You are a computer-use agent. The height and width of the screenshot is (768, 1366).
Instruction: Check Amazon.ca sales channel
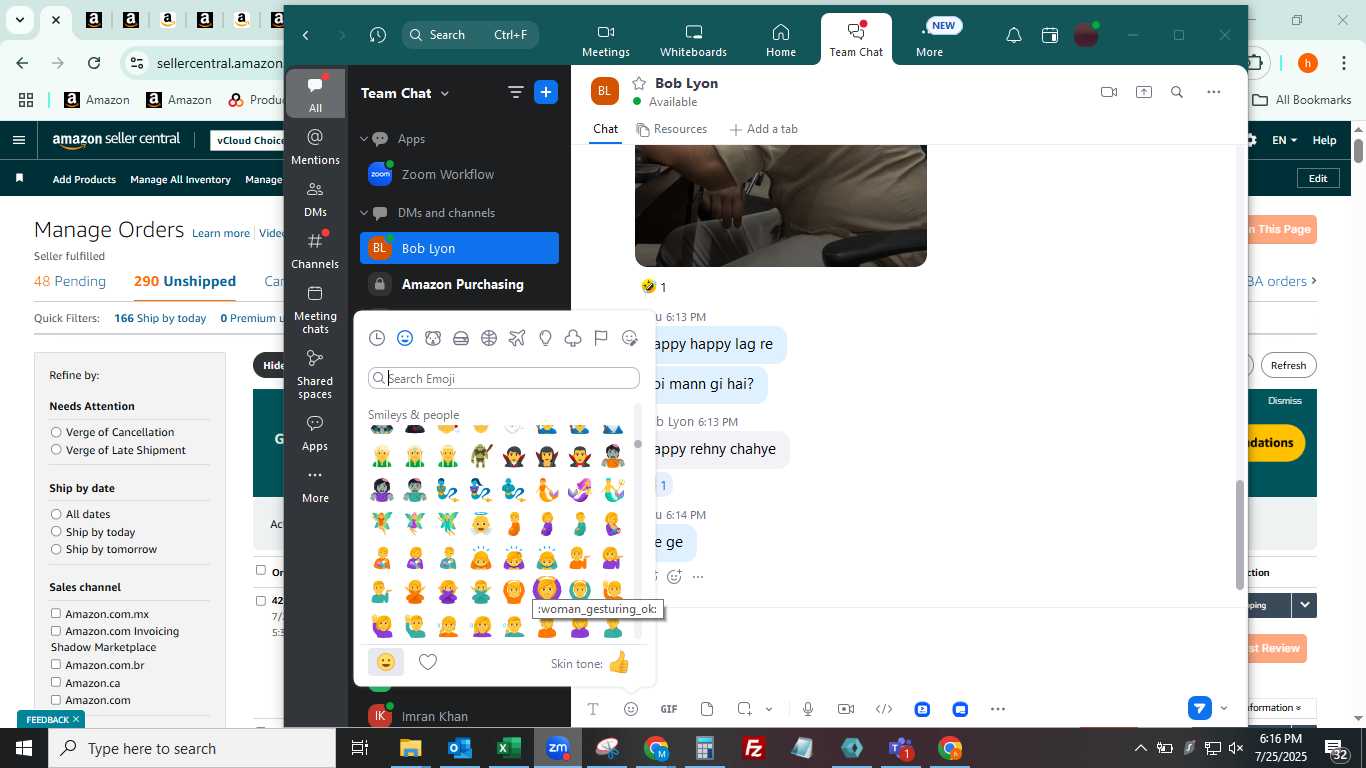pos(56,683)
